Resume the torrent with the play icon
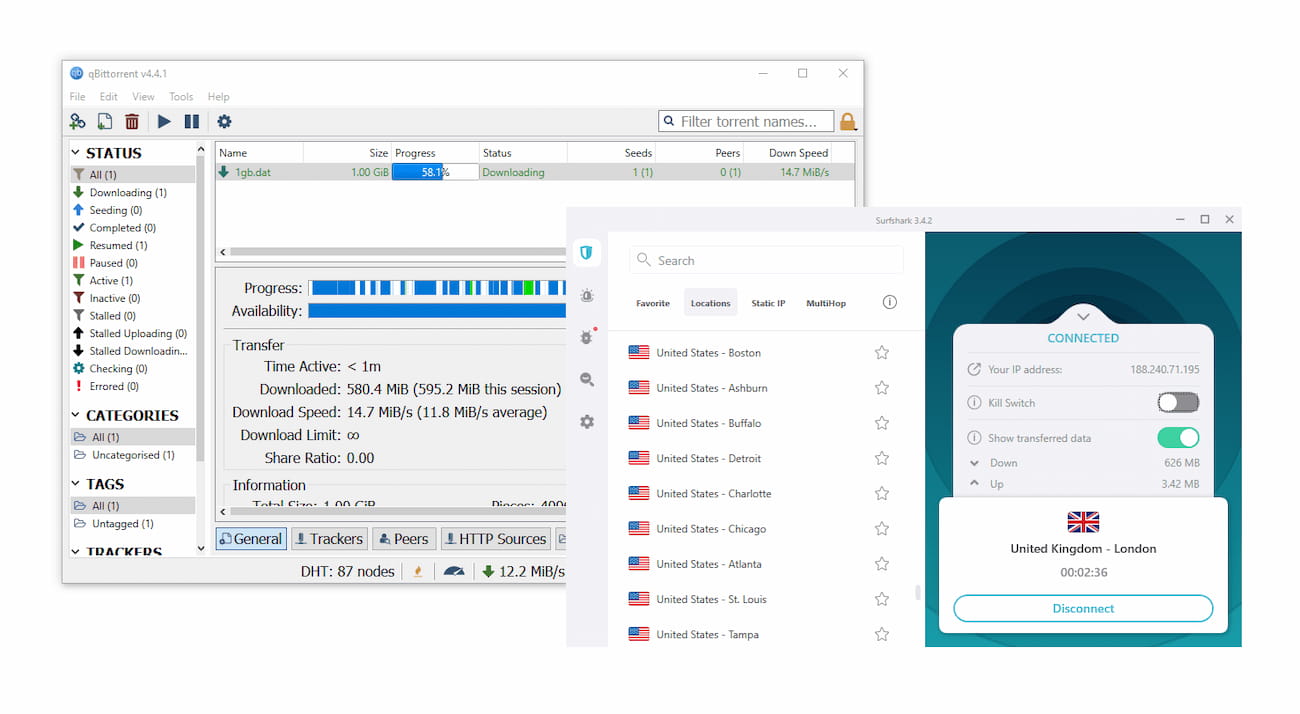The height and width of the screenshot is (714, 1300). 163,121
